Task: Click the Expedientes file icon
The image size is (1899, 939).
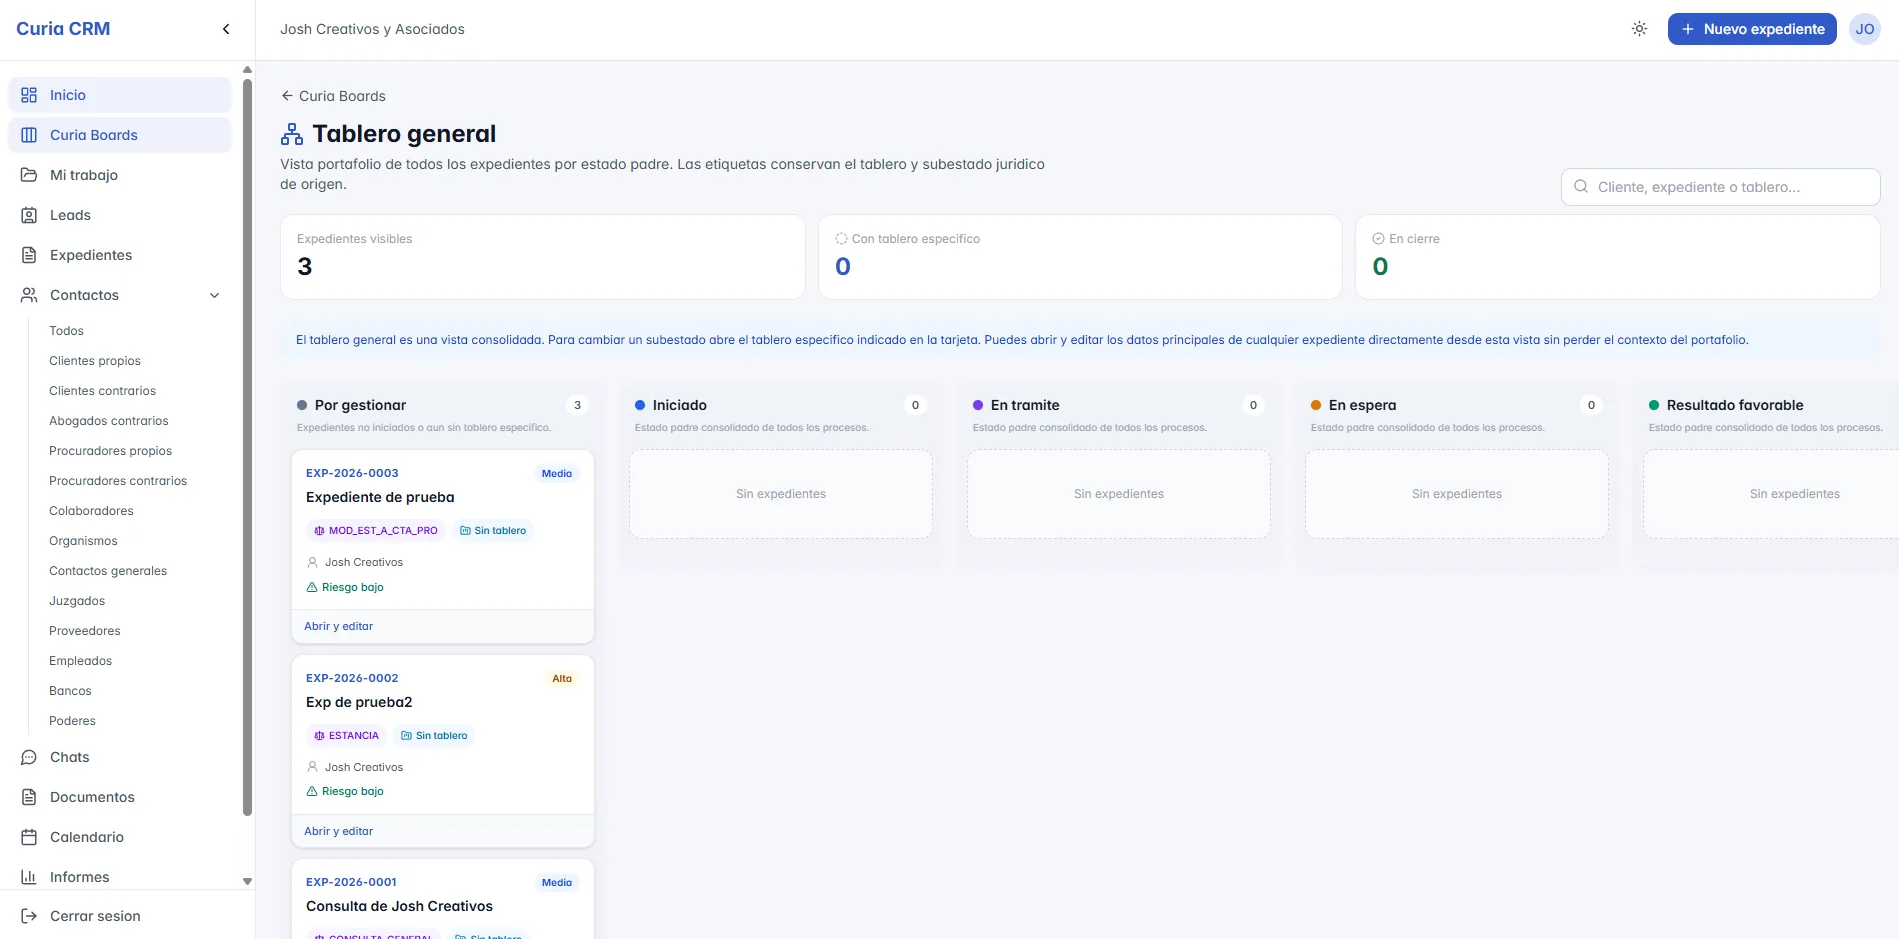Action: point(29,255)
